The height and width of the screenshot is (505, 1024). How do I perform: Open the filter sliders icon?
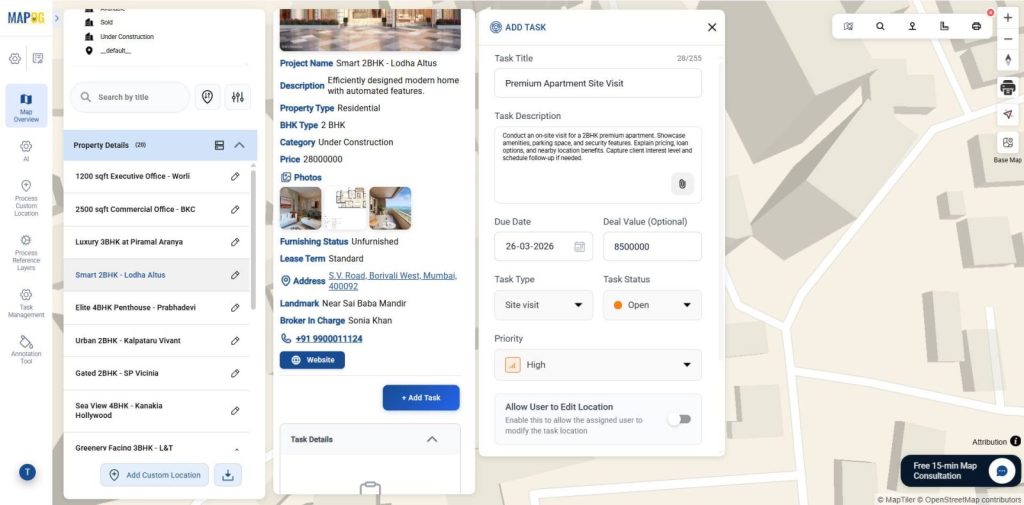click(238, 97)
